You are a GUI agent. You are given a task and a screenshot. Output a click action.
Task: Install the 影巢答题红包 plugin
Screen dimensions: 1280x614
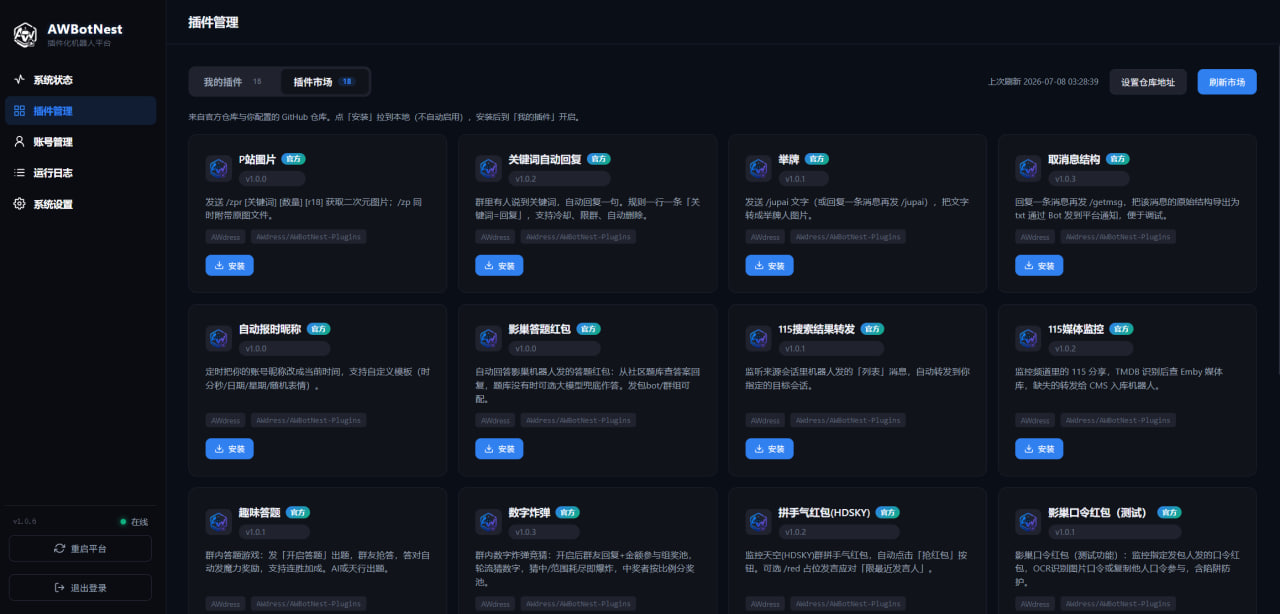point(499,449)
